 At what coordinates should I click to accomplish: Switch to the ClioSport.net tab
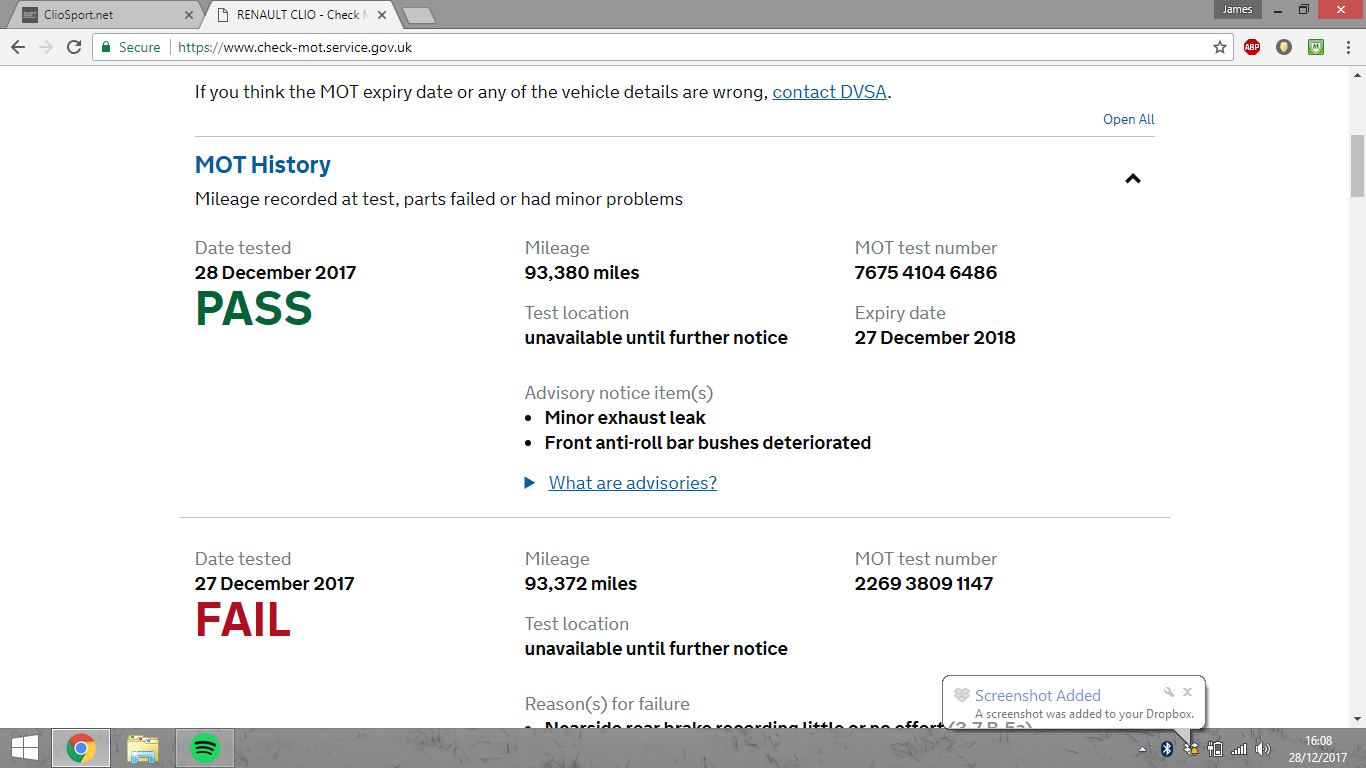[x=107, y=15]
